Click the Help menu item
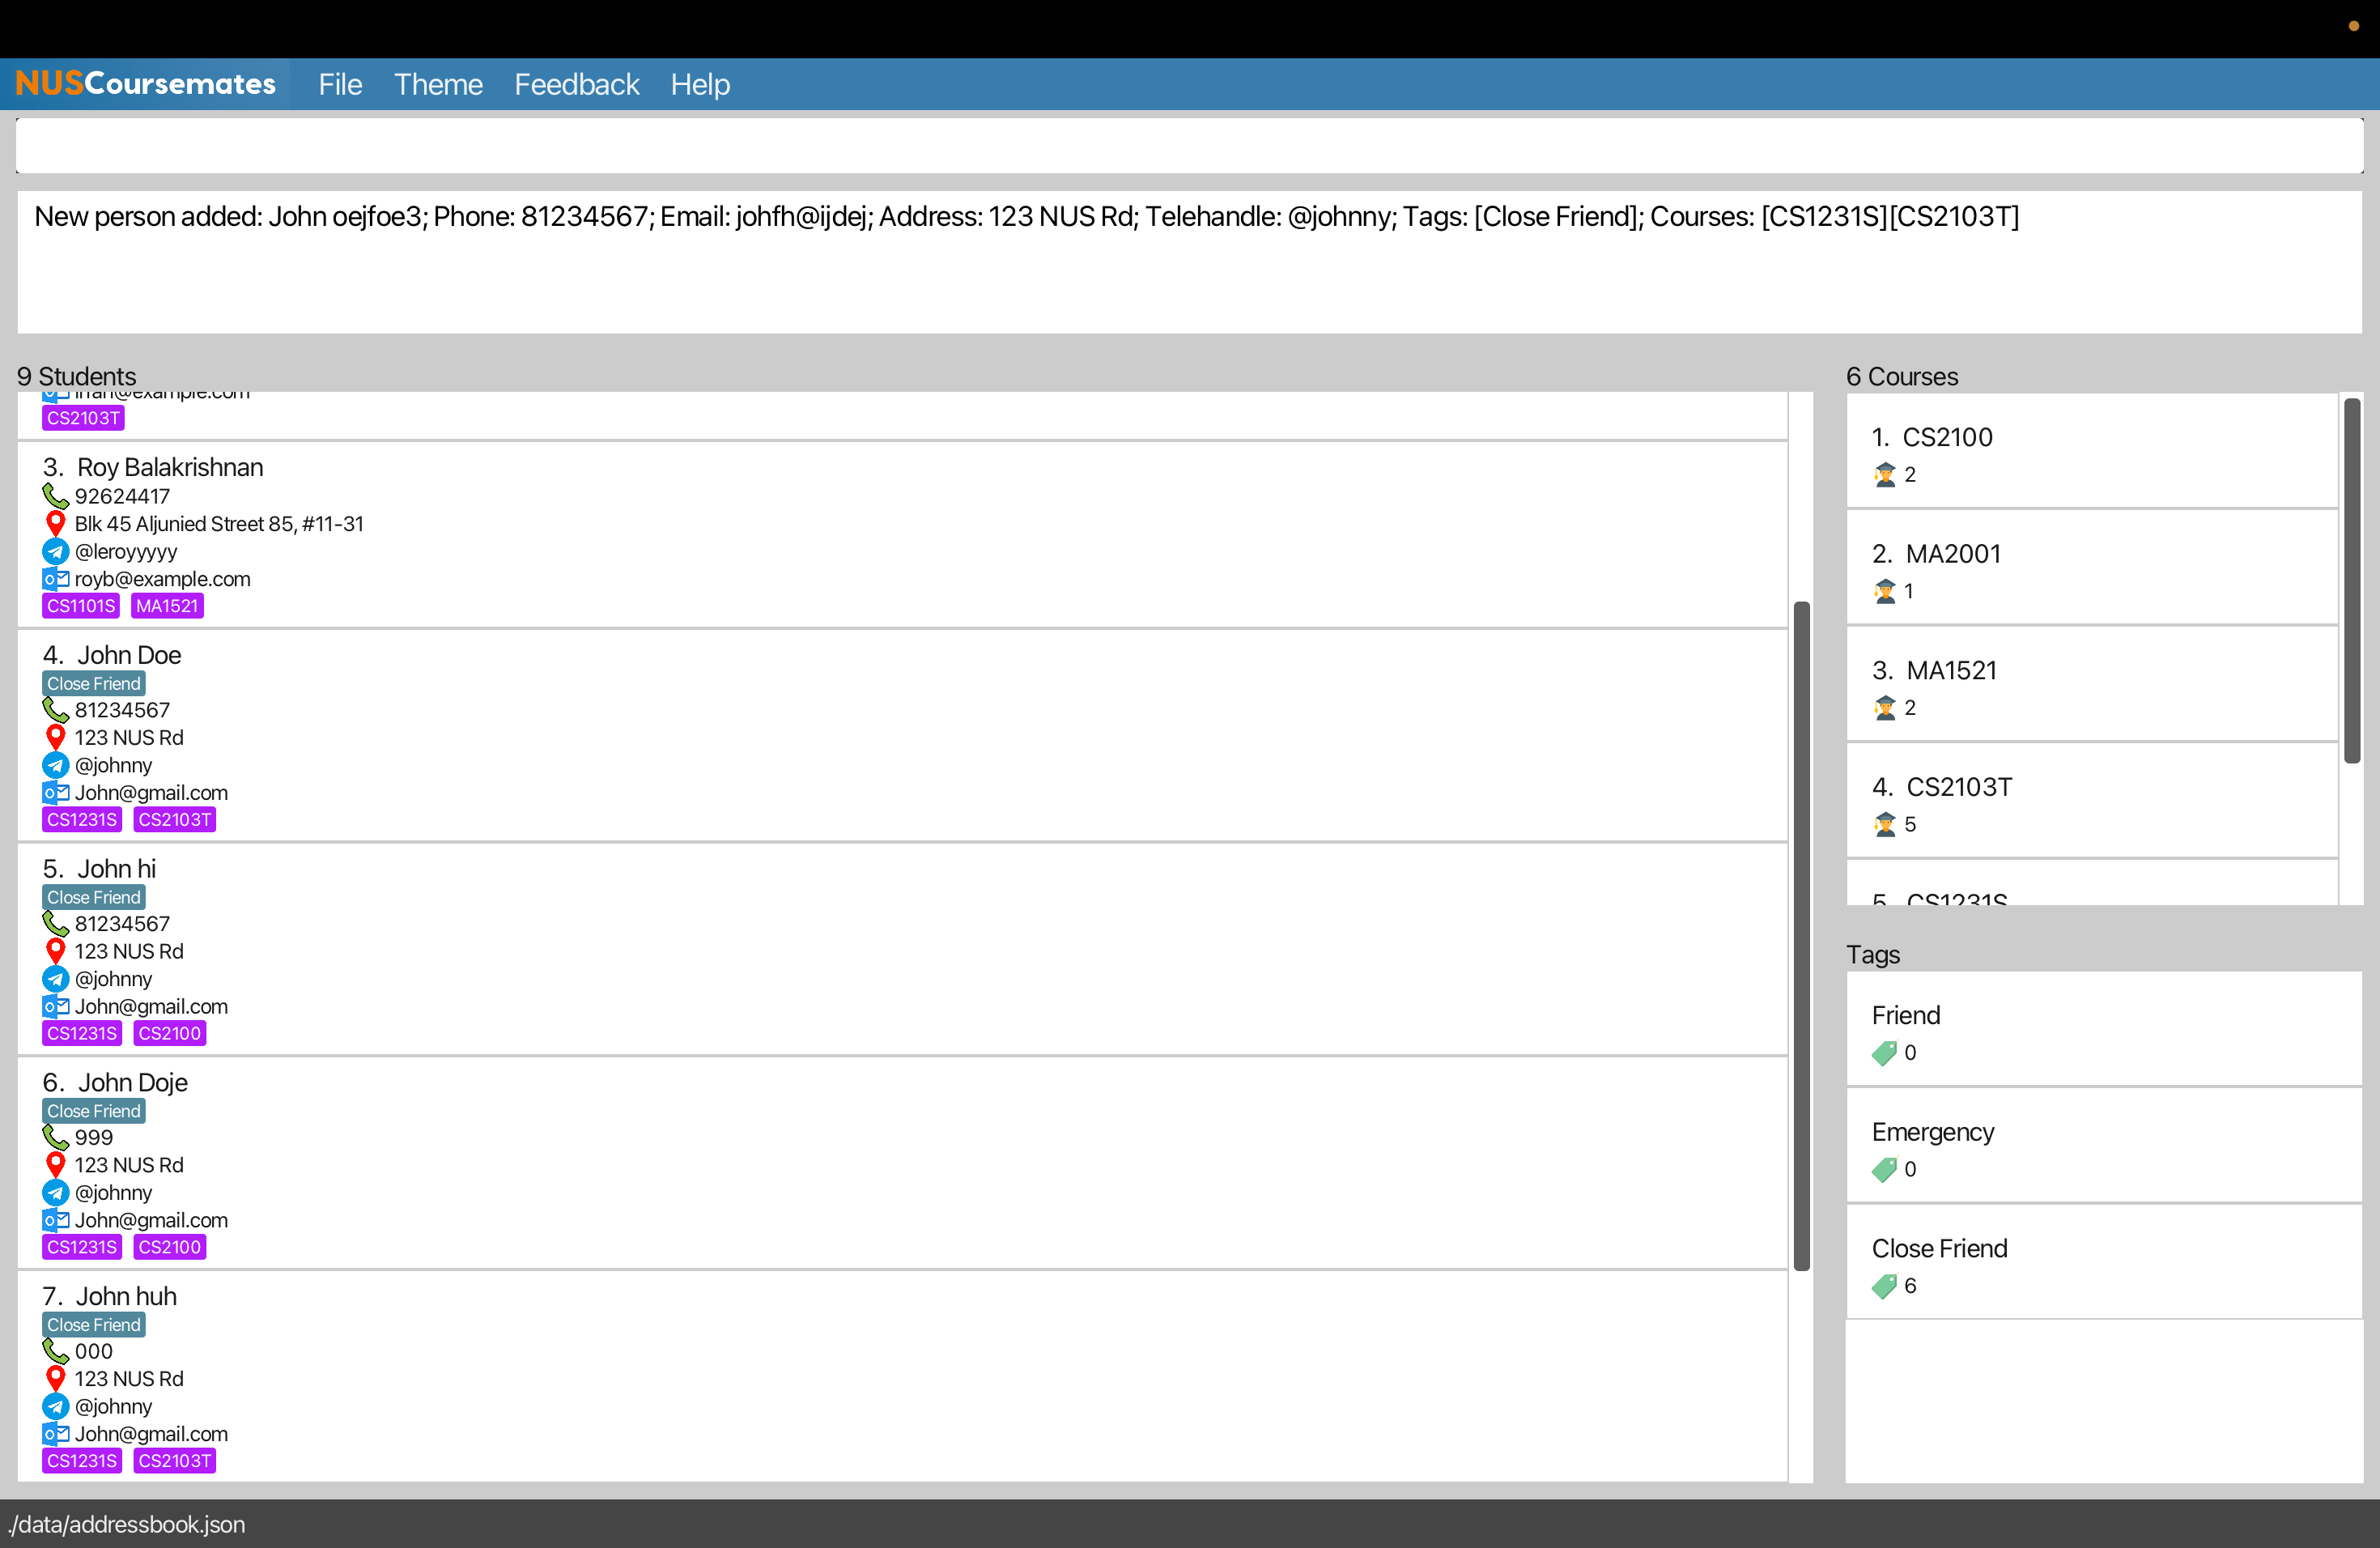This screenshot has height=1548, width=2380. coord(699,82)
